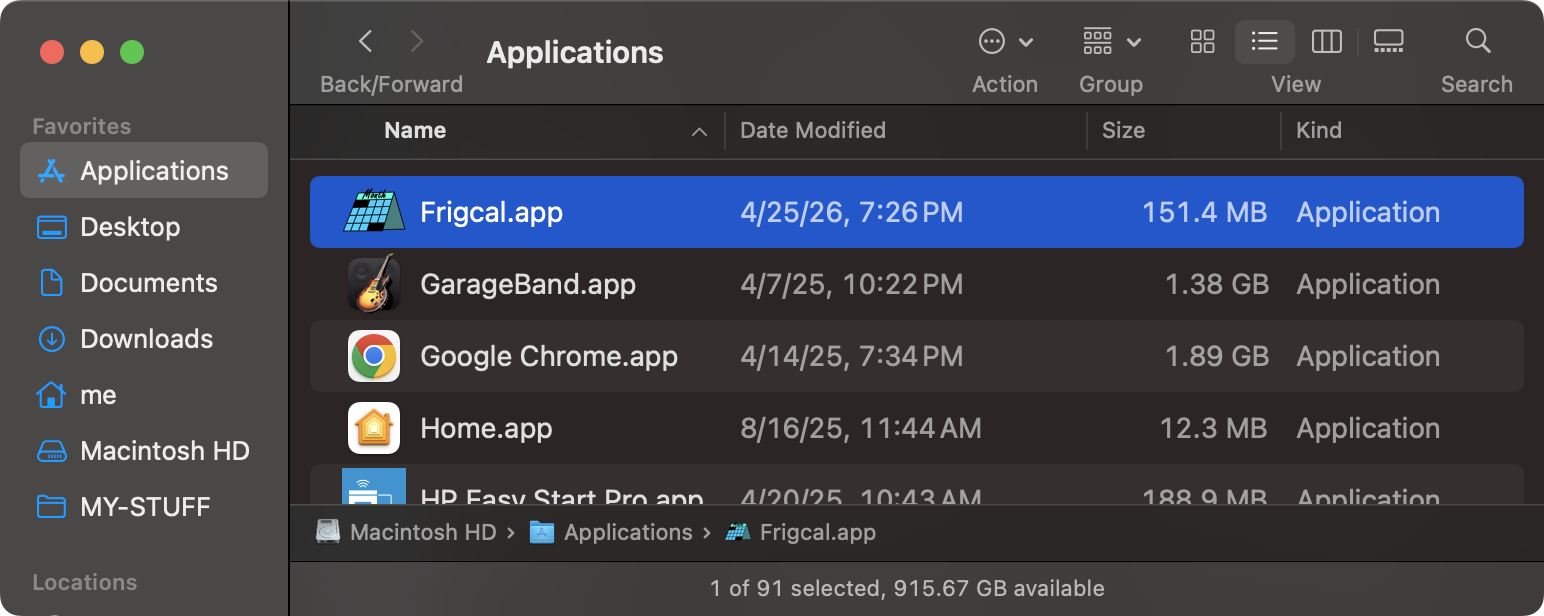Switch to list view
Image resolution: width=1544 pixels, height=616 pixels.
pyautogui.click(x=1265, y=41)
